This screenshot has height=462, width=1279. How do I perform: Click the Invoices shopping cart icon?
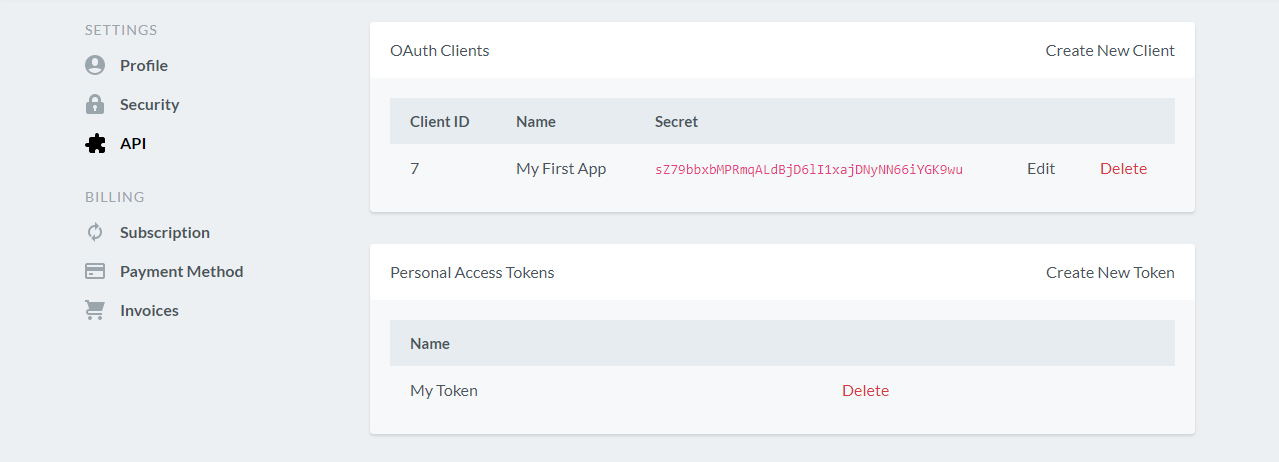(95, 311)
